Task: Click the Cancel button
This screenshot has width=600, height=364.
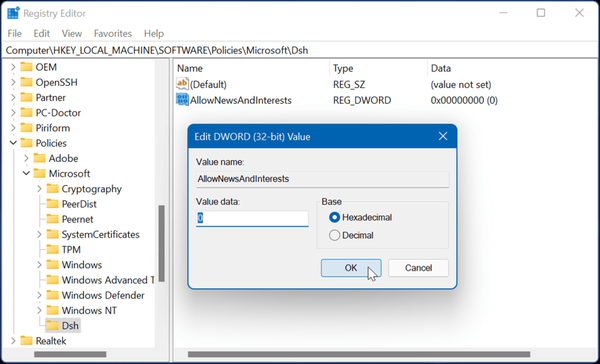Action: click(x=418, y=268)
